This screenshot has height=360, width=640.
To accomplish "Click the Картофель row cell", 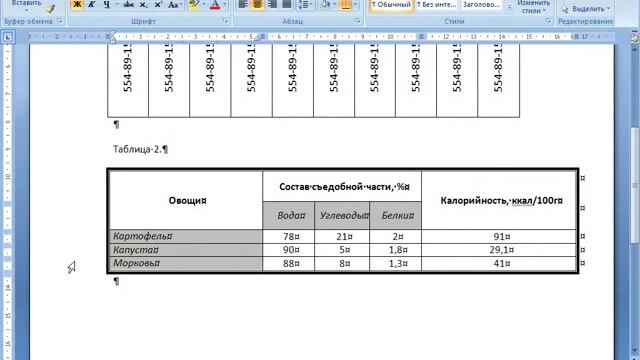I will tap(186, 236).
